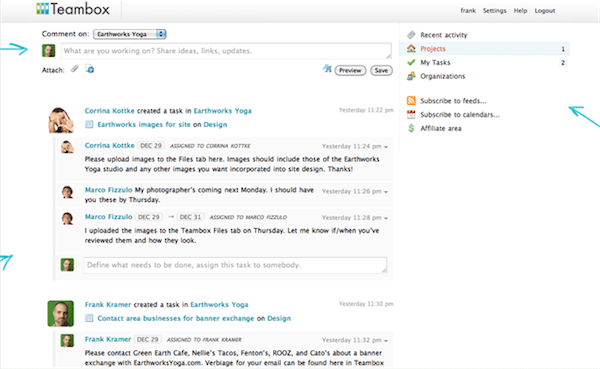600x369 pixels.
Task: Click the orange RSS feed icon
Action: coord(411,101)
